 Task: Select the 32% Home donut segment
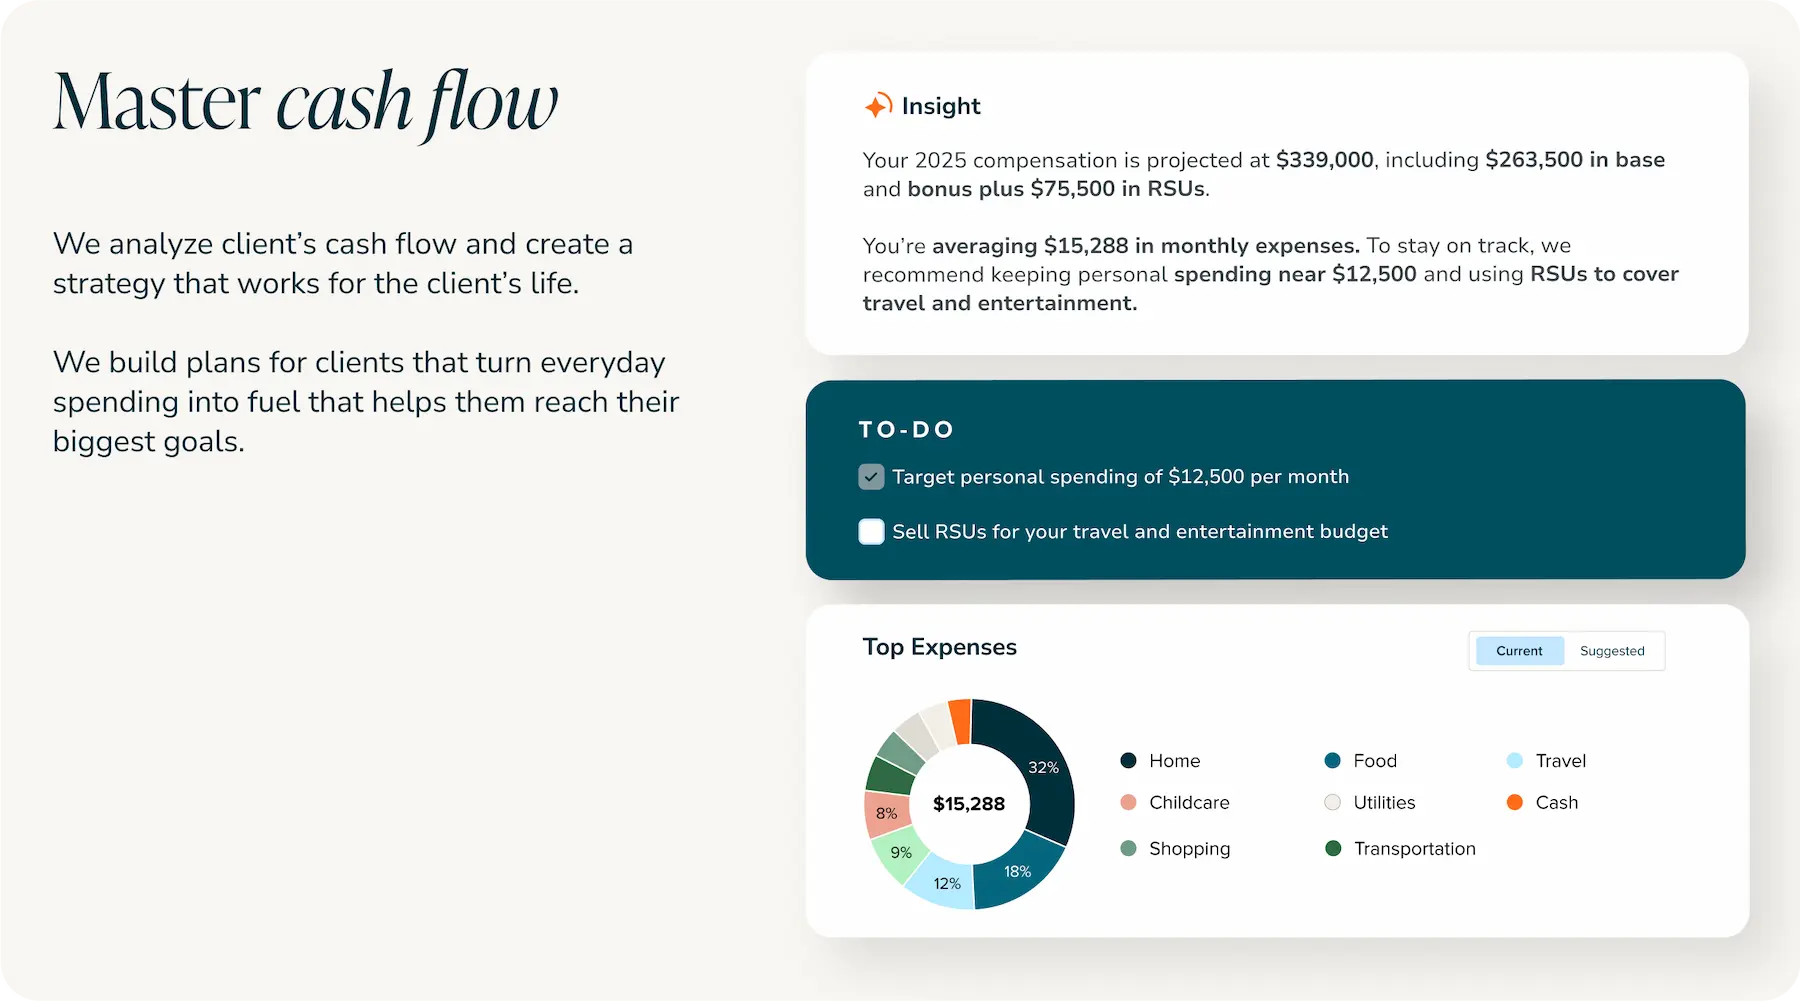click(1040, 765)
